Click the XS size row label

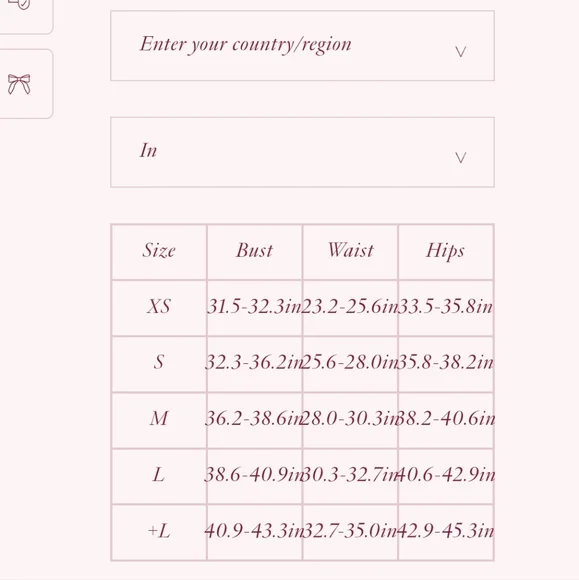click(x=159, y=306)
